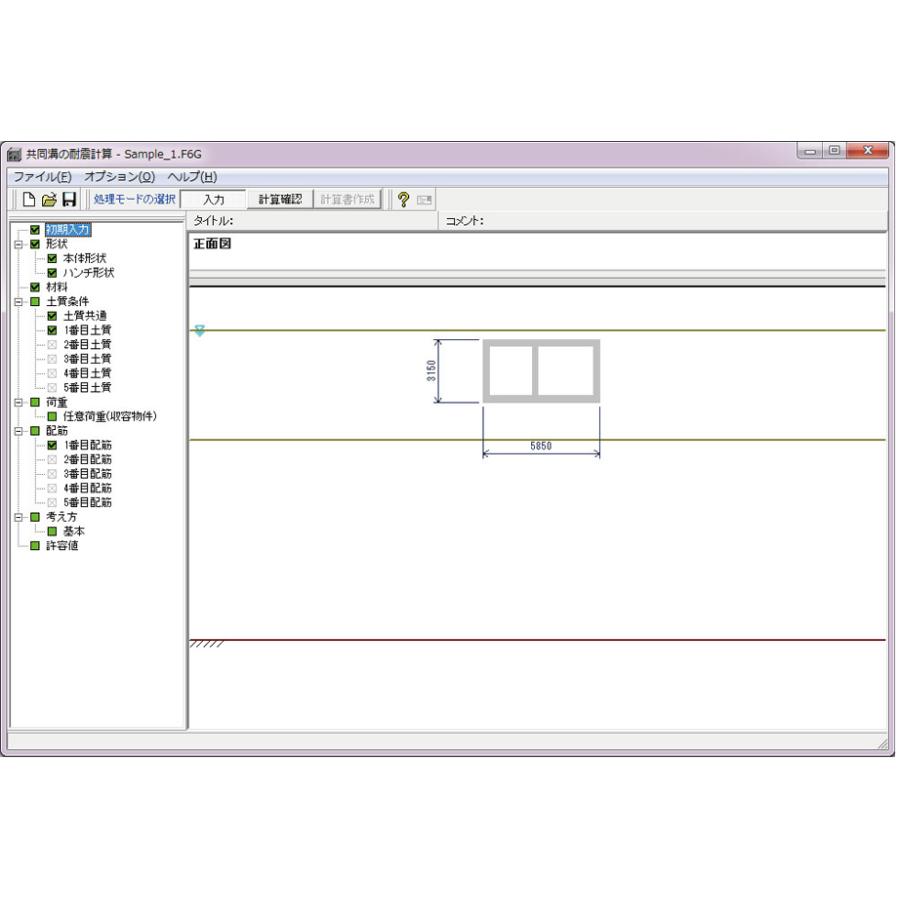The height and width of the screenshot is (900, 900).
Task: Switch to 計算確認 mode button
Action: 280,199
